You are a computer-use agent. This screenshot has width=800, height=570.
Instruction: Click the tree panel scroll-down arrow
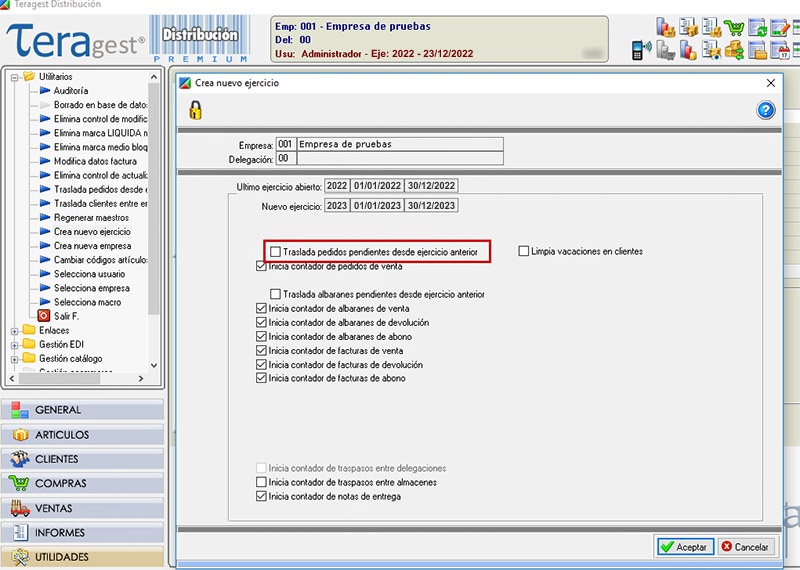(154, 365)
